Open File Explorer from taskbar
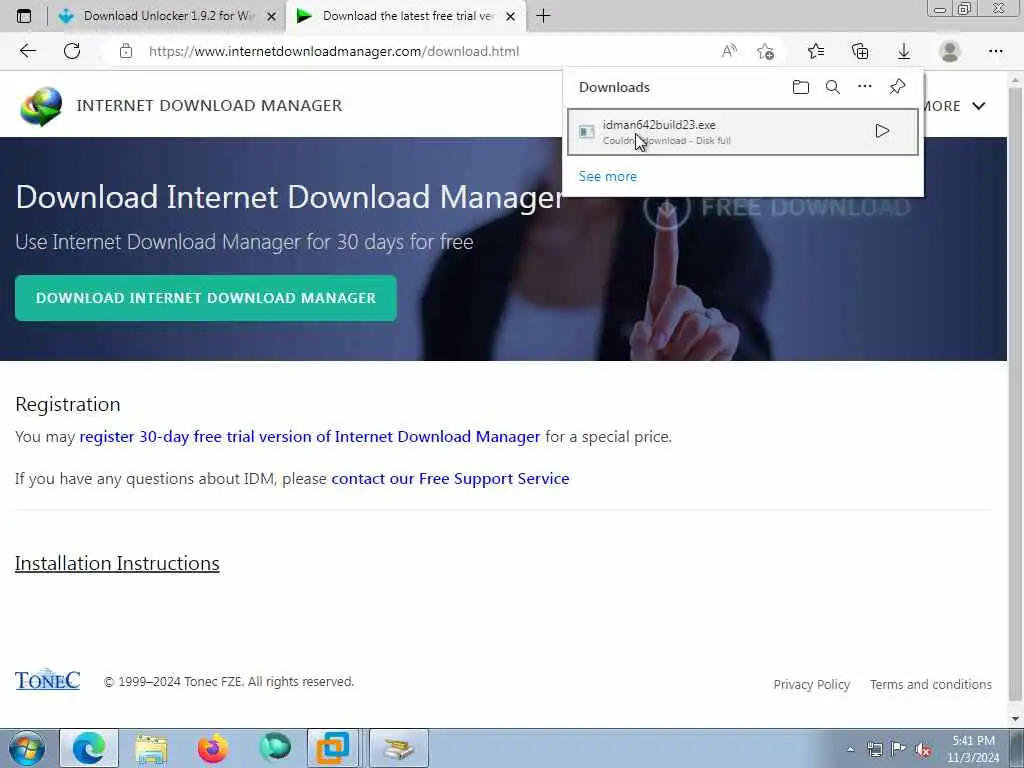Screen dimensions: 1024x768 point(152,748)
